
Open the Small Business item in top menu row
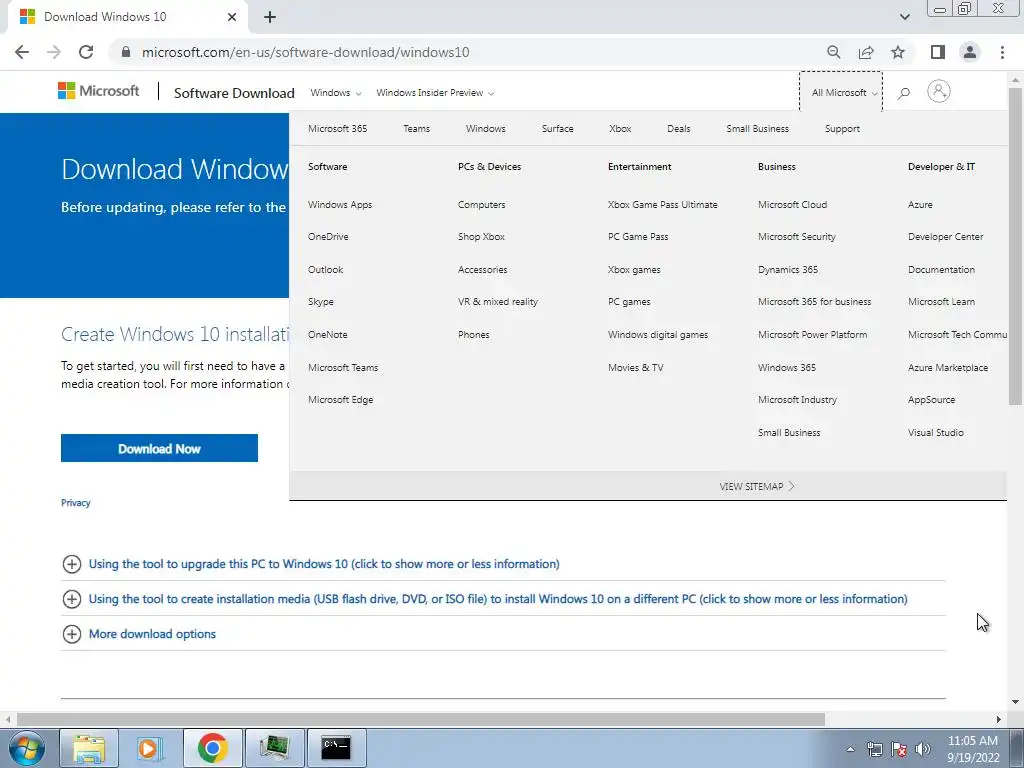[758, 129]
